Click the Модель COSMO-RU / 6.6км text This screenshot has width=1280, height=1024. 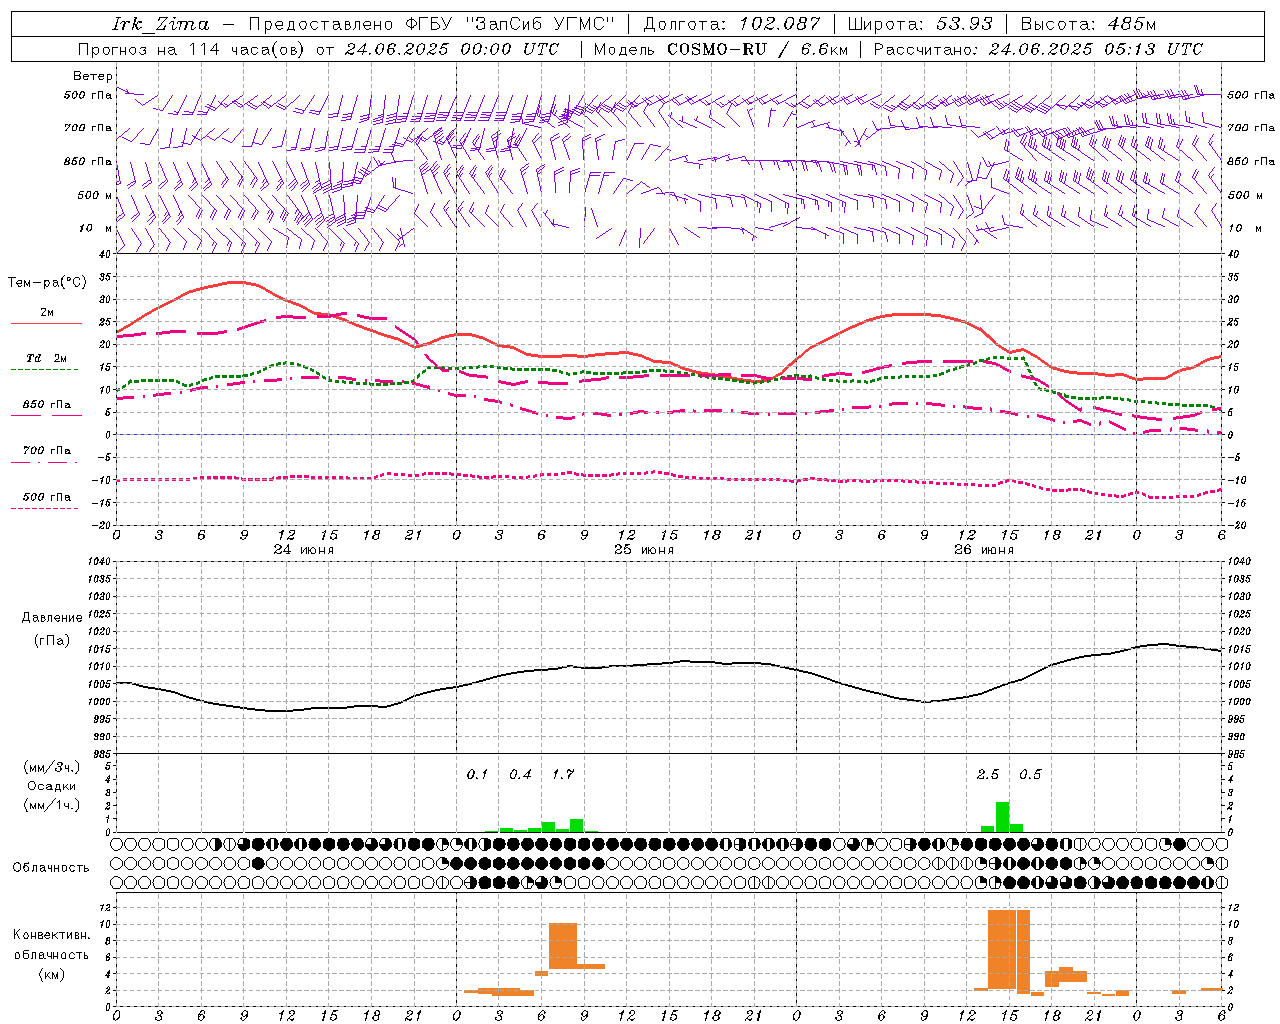pos(720,49)
